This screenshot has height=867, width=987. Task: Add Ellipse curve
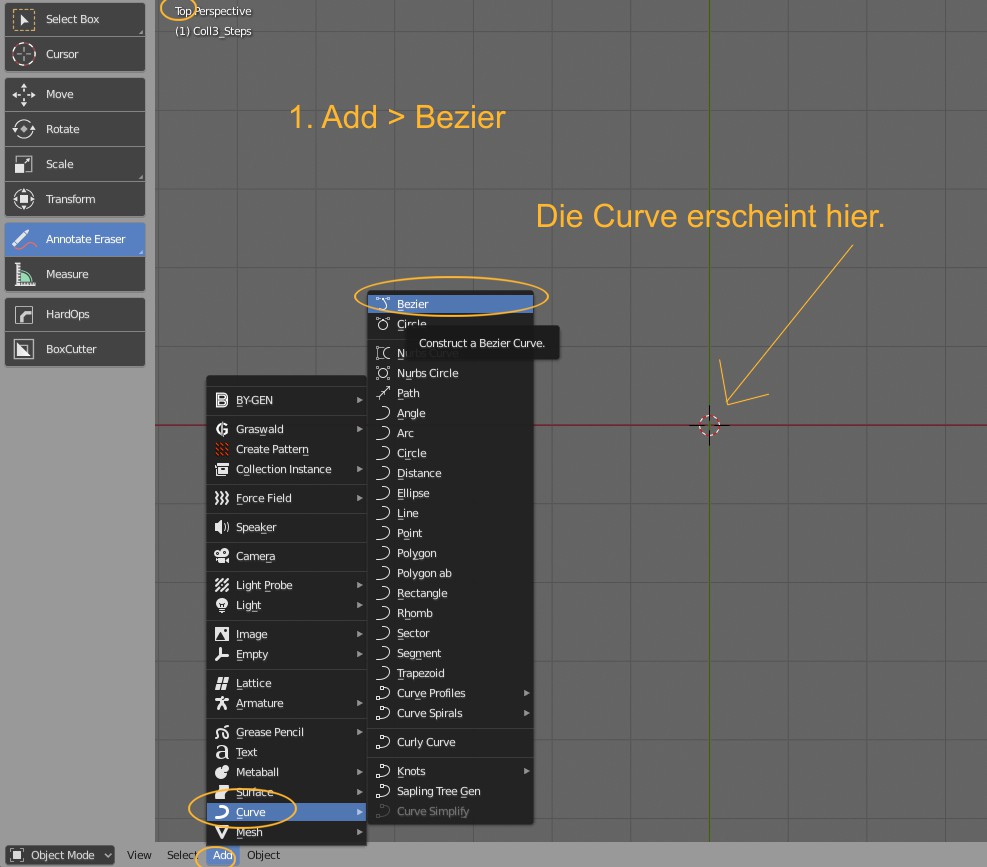click(450, 494)
